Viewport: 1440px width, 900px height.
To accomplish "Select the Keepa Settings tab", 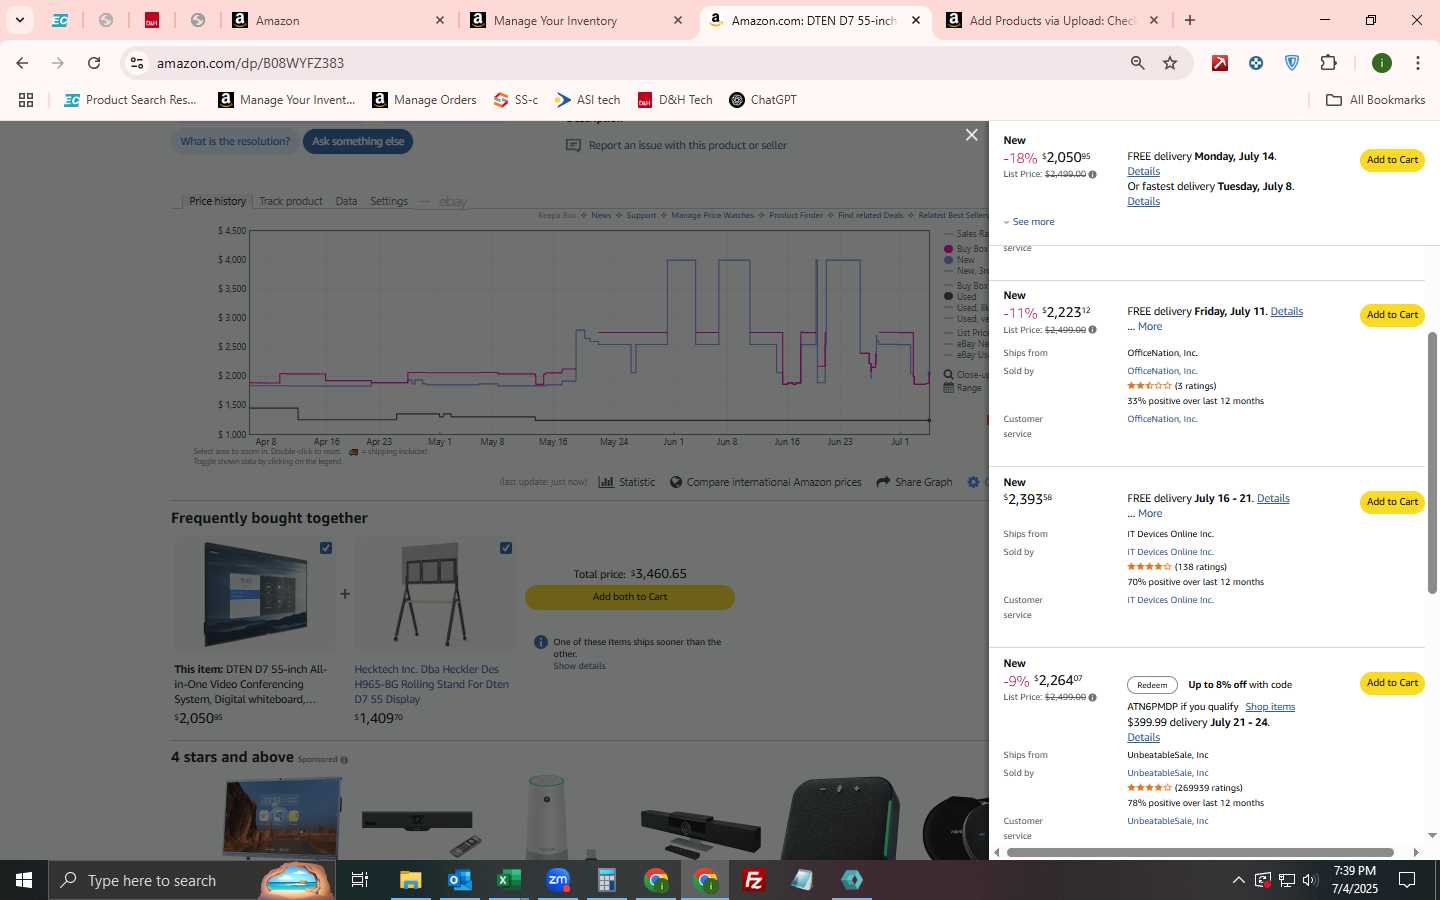I will [x=389, y=201].
